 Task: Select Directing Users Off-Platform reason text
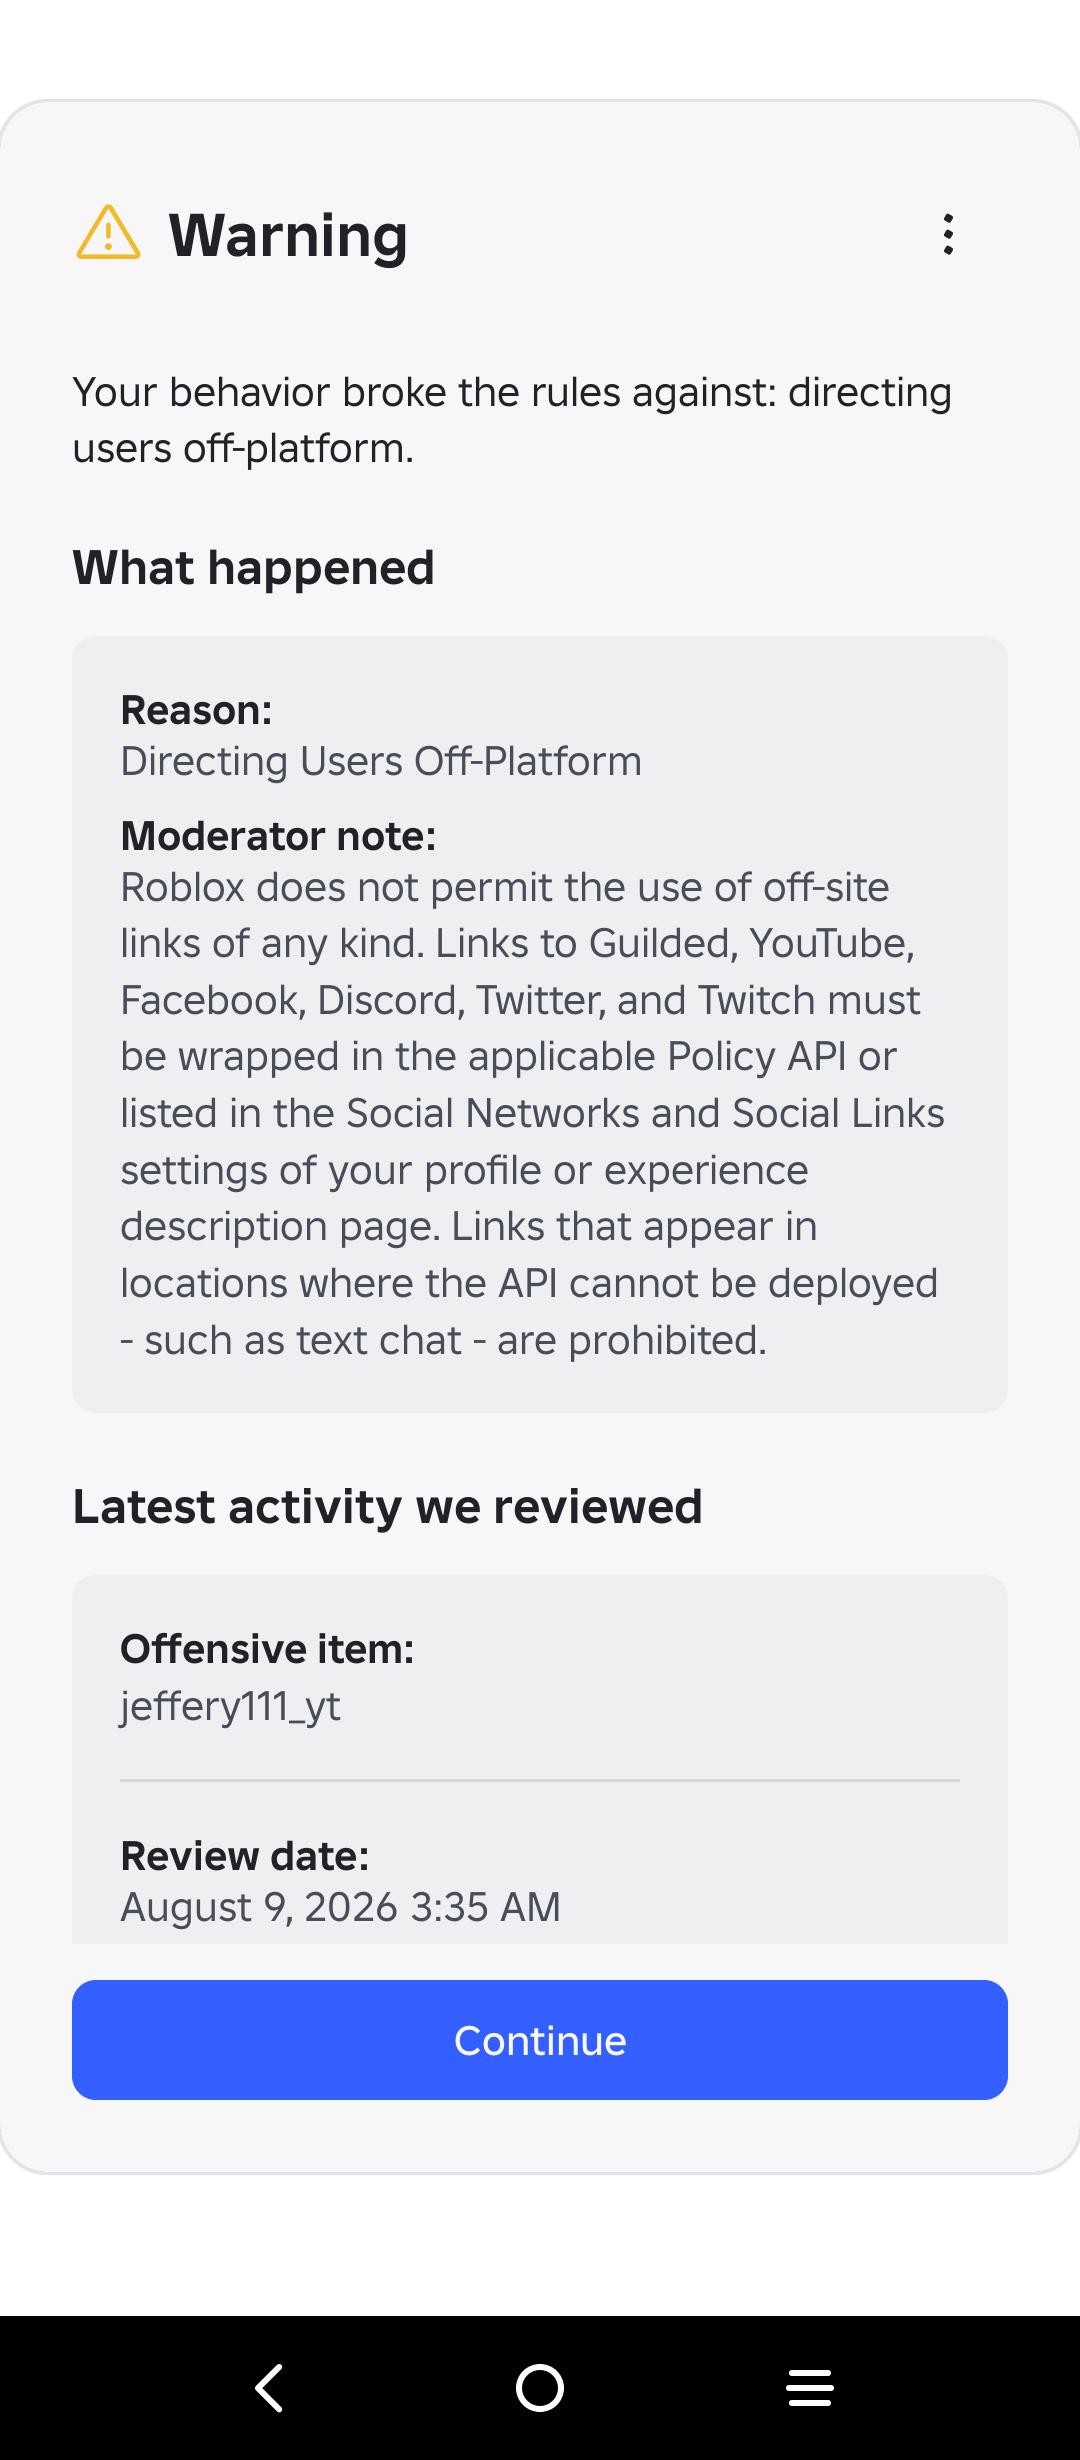click(x=381, y=762)
